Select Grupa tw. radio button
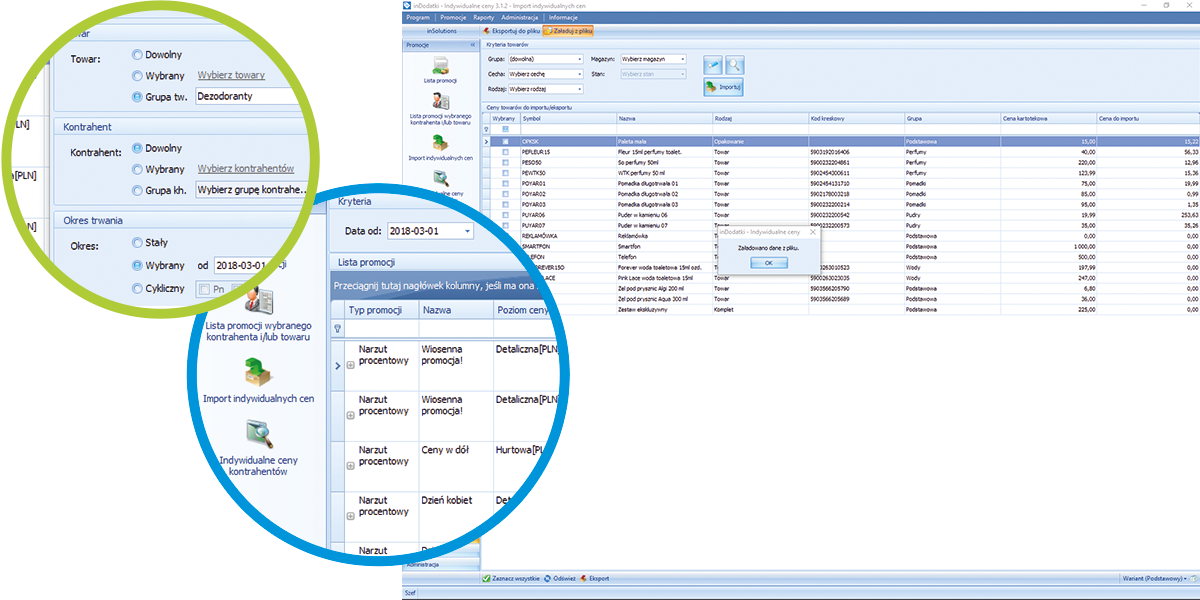Viewport: 1200px width, 600px height. click(x=137, y=97)
